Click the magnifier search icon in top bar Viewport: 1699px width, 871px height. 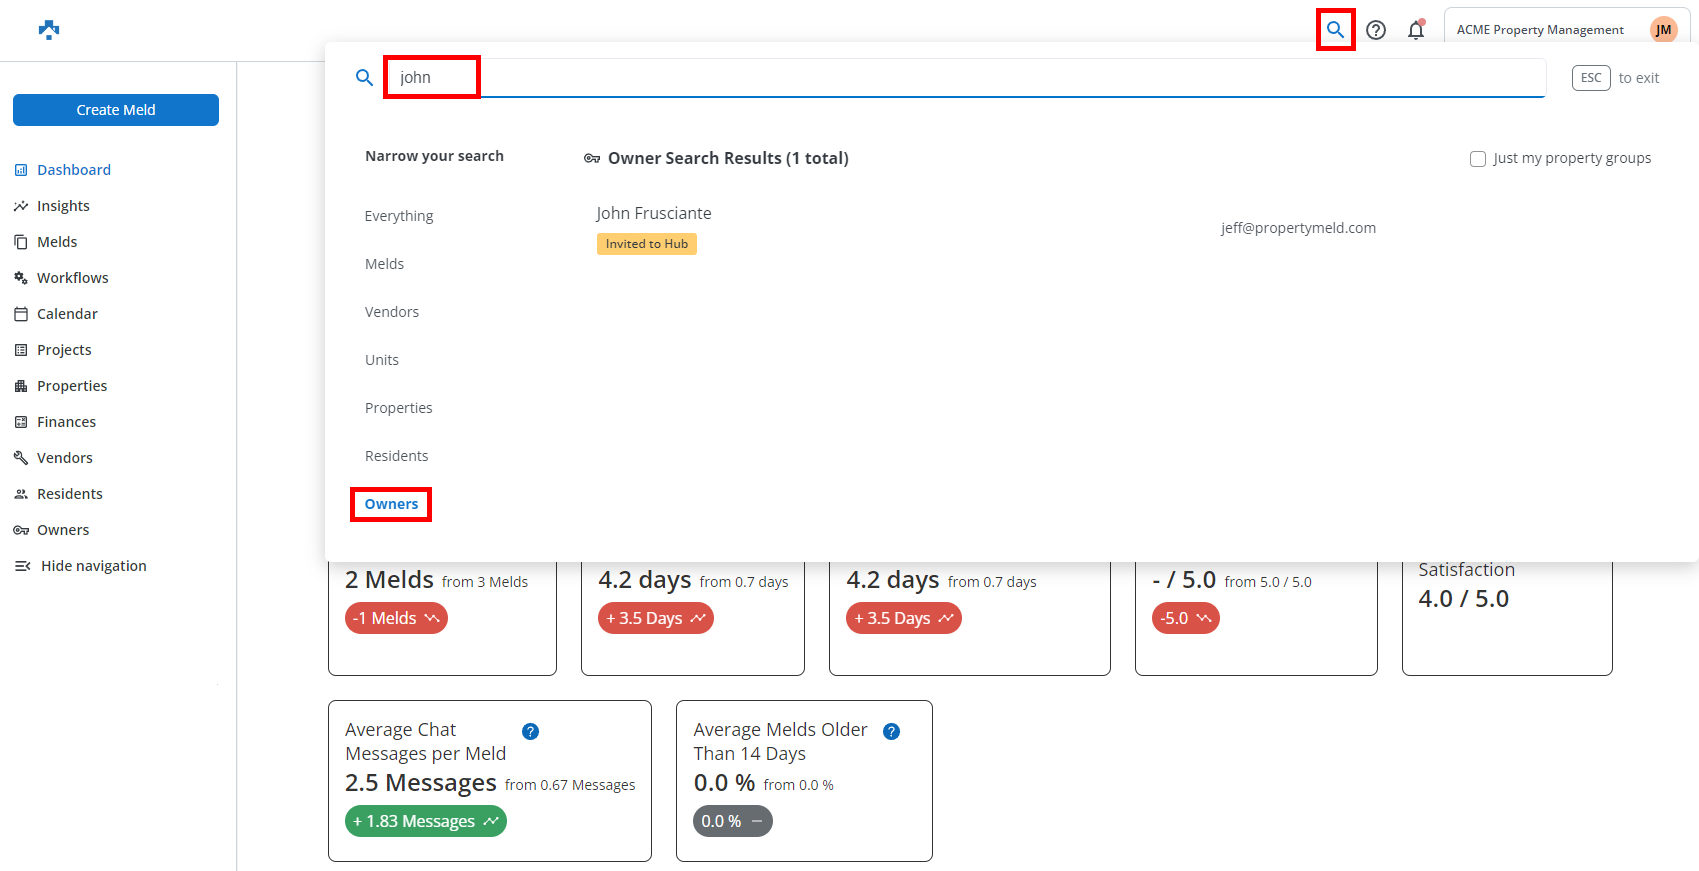click(x=1335, y=30)
